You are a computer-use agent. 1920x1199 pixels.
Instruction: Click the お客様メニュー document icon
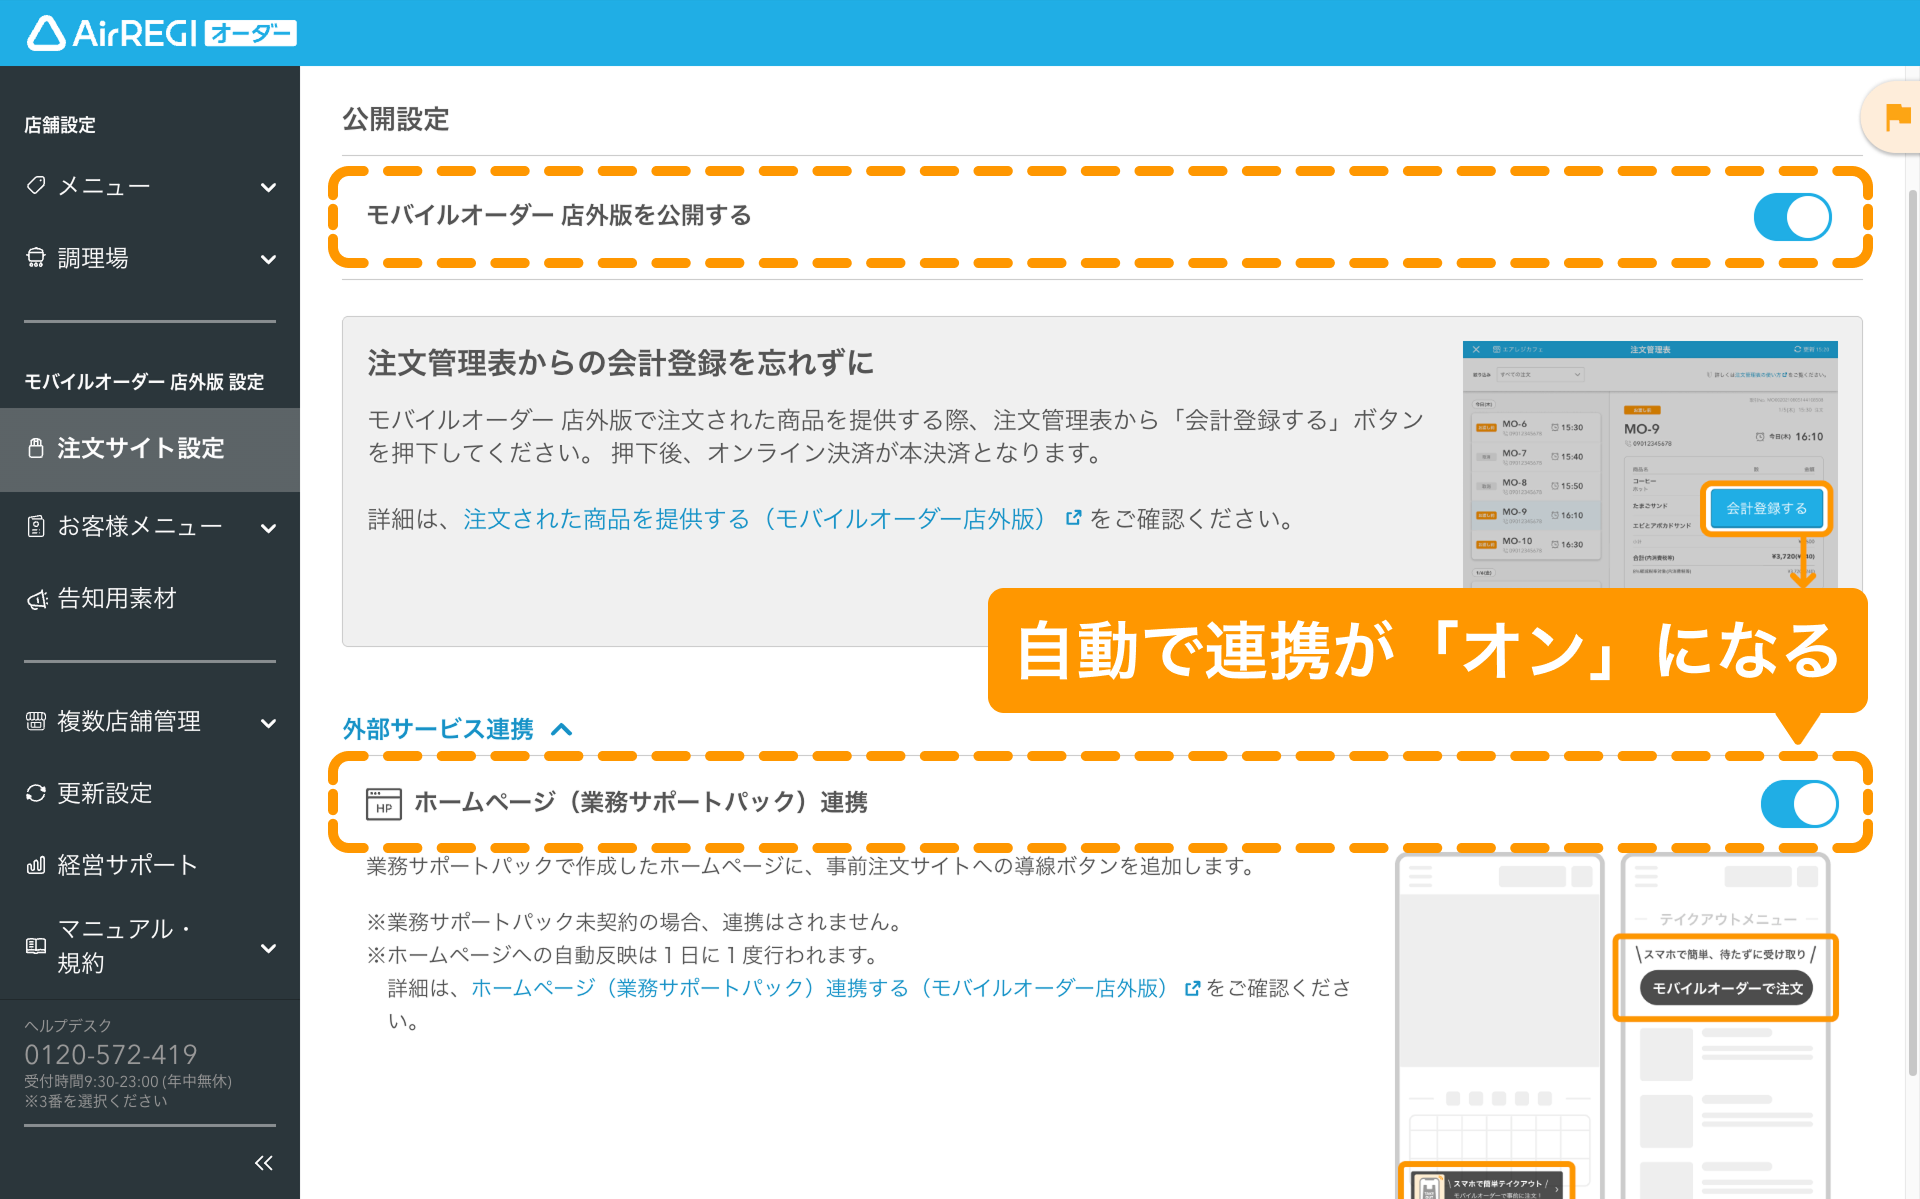(x=36, y=526)
